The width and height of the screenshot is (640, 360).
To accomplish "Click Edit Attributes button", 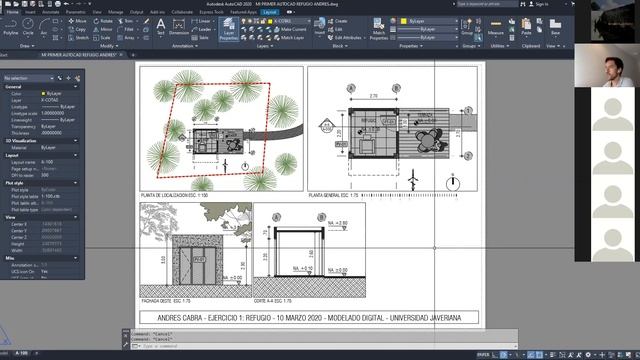I will pos(345,38).
